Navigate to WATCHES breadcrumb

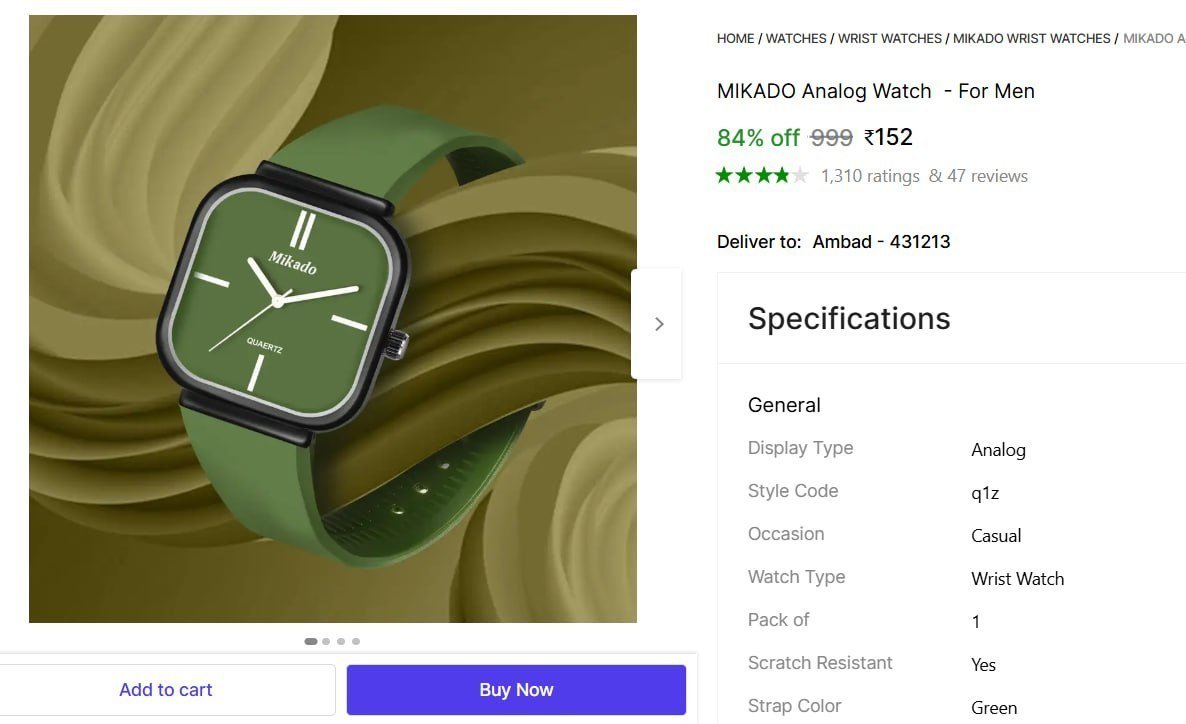point(795,38)
